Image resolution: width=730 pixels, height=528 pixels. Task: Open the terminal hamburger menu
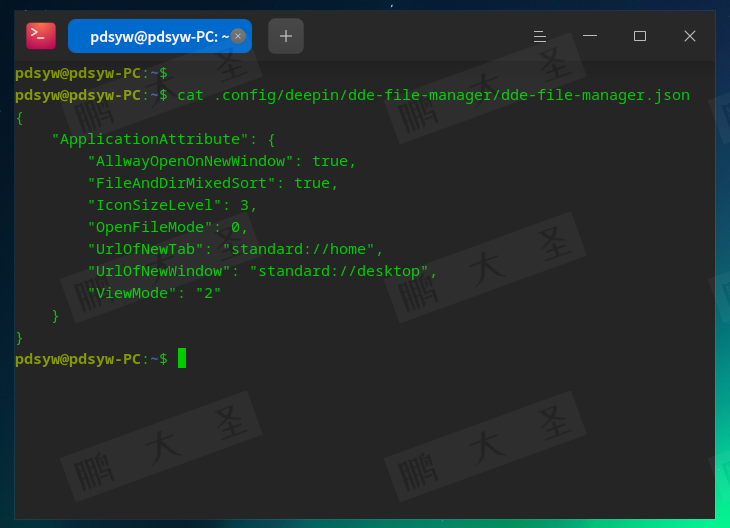click(540, 36)
